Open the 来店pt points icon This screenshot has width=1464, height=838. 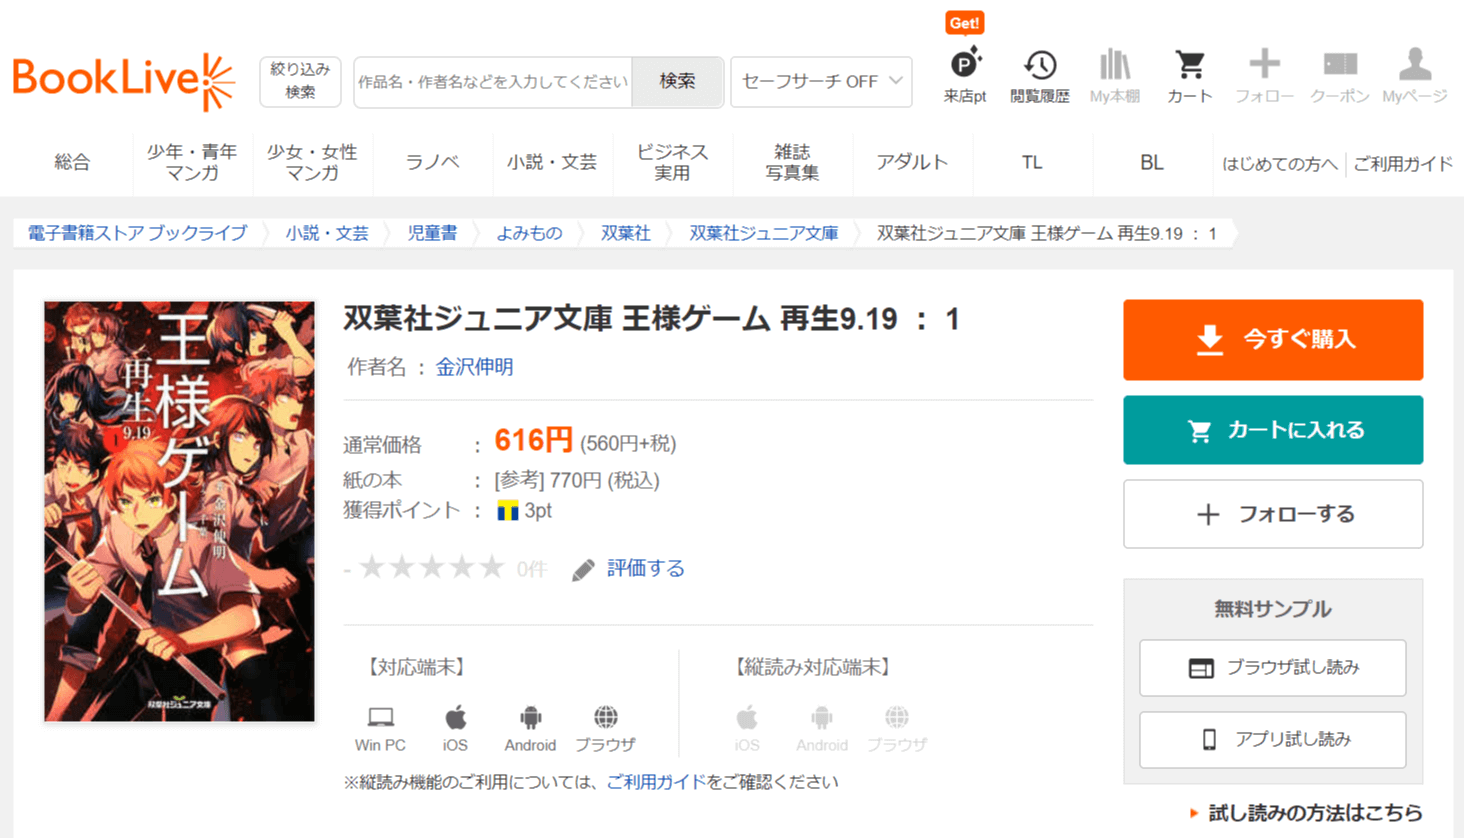[x=965, y=75]
